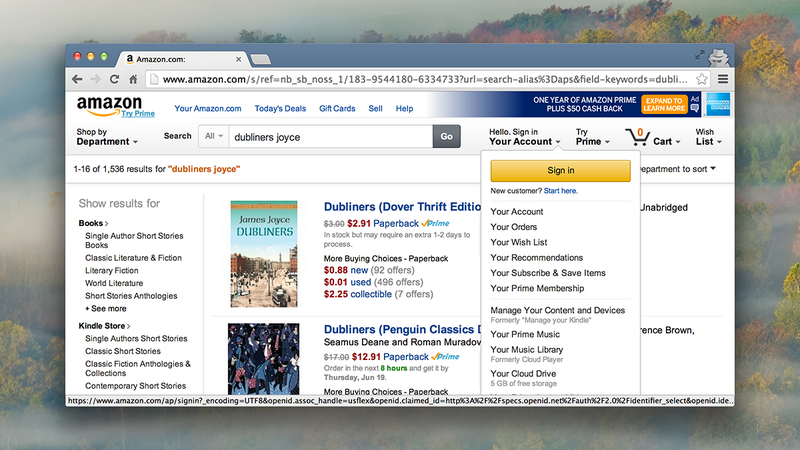Click the Amazon logo
Screen dimensions: 800x450
[x=109, y=106]
